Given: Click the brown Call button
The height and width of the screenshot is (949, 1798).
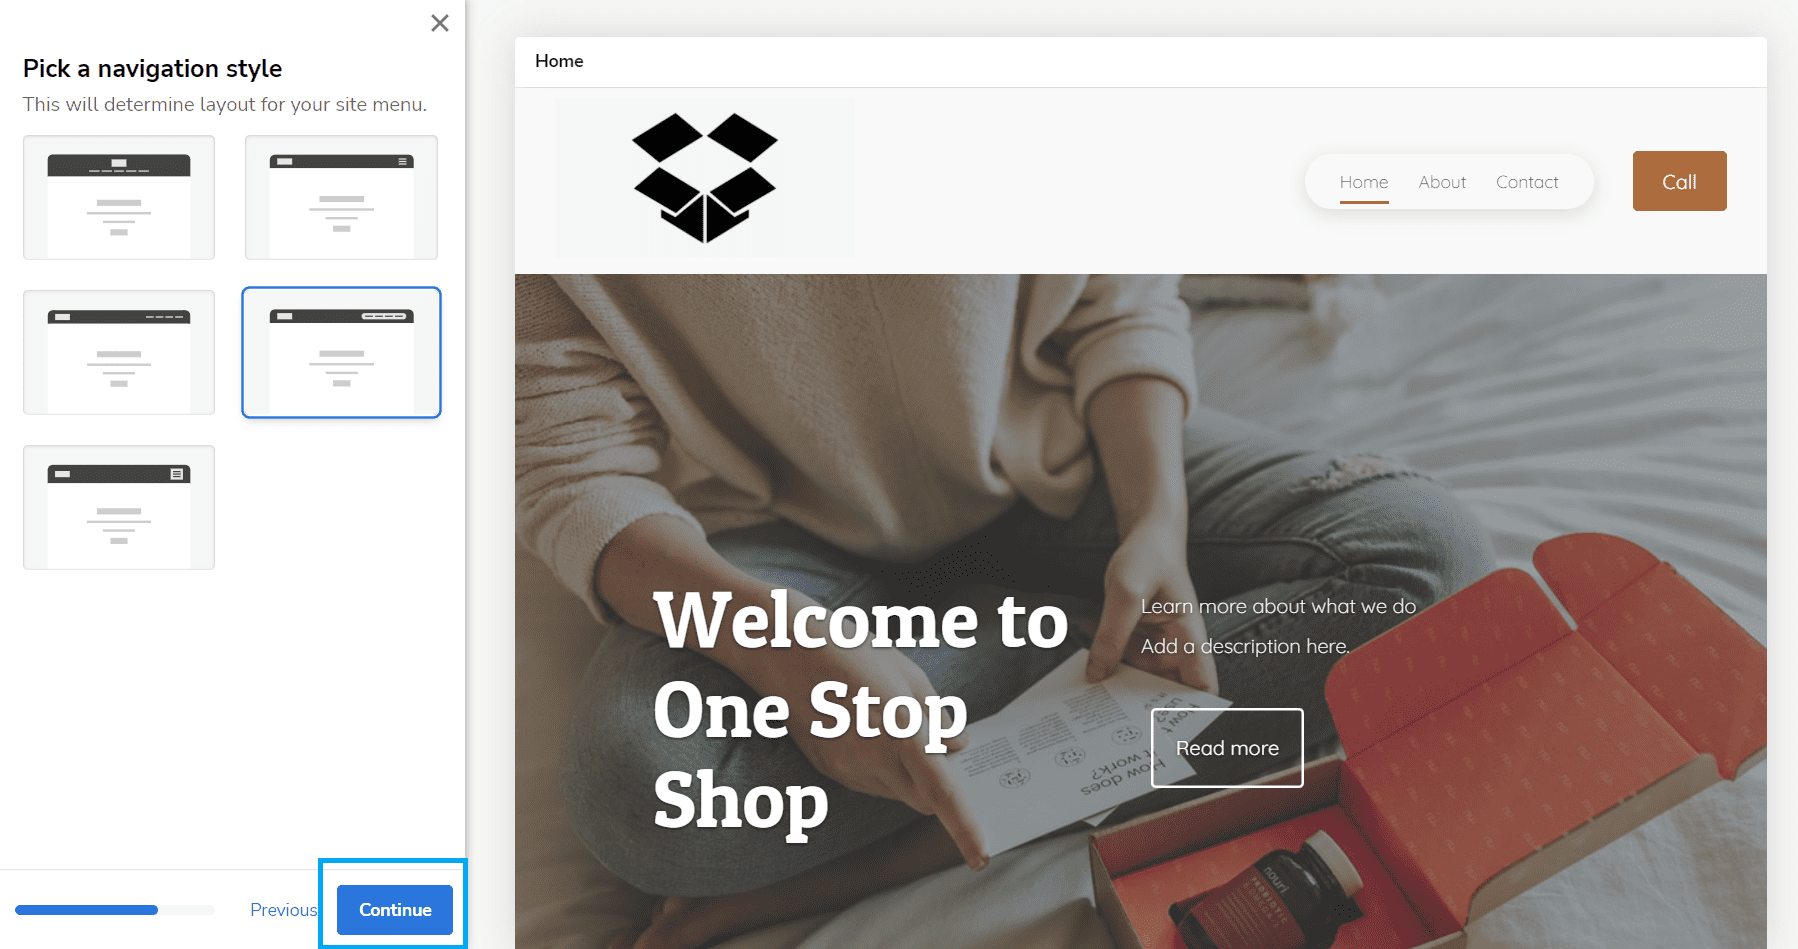Looking at the screenshot, I should pos(1679,181).
